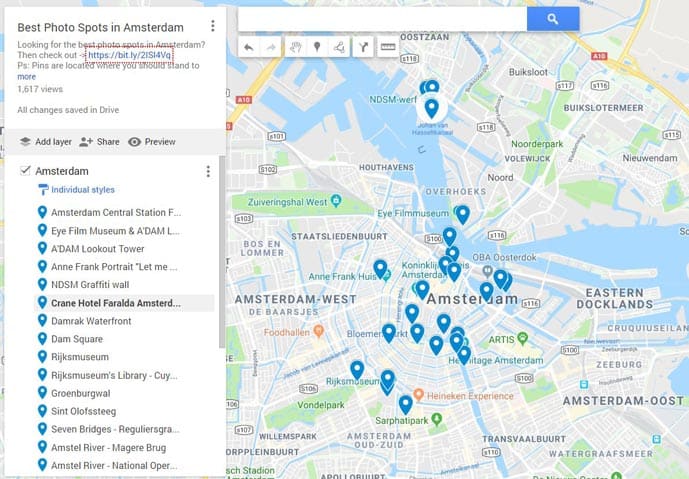Select Eye Film Museum & A'DAM list item
Viewport: 689px width, 479px height.
coord(124,231)
